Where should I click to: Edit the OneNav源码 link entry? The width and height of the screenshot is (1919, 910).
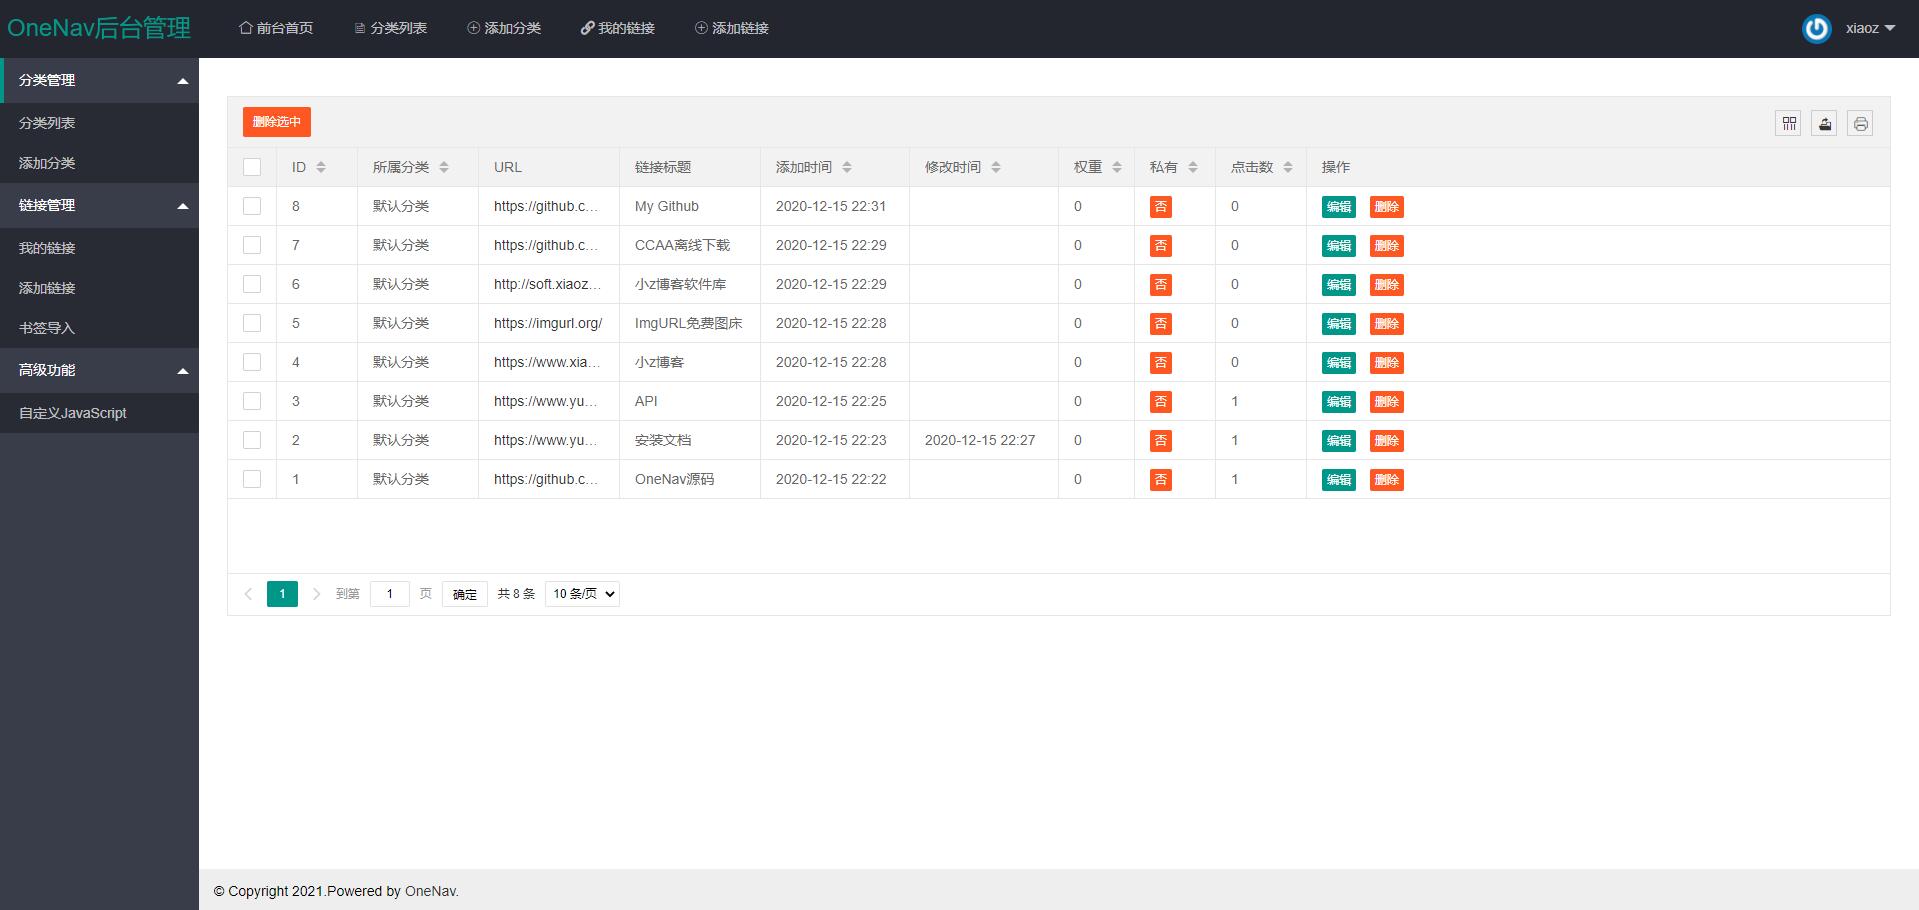point(1337,479)
